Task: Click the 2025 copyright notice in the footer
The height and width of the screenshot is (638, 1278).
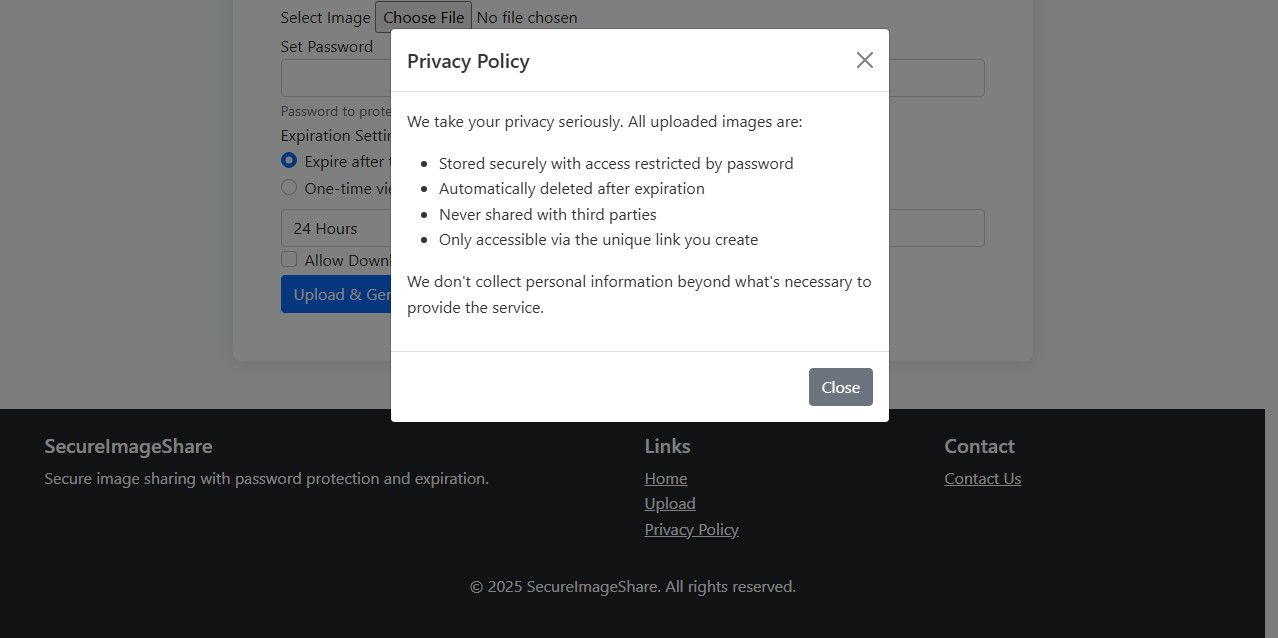Action: click(x=633, y=586)
